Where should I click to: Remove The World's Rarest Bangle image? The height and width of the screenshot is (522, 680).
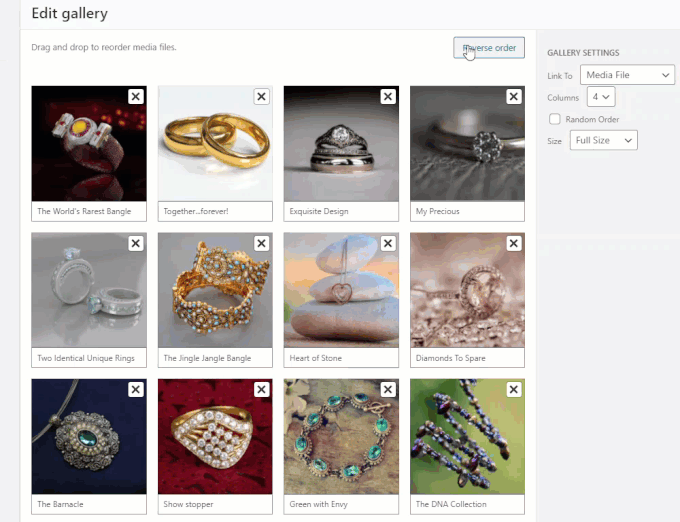pos(136,96)
